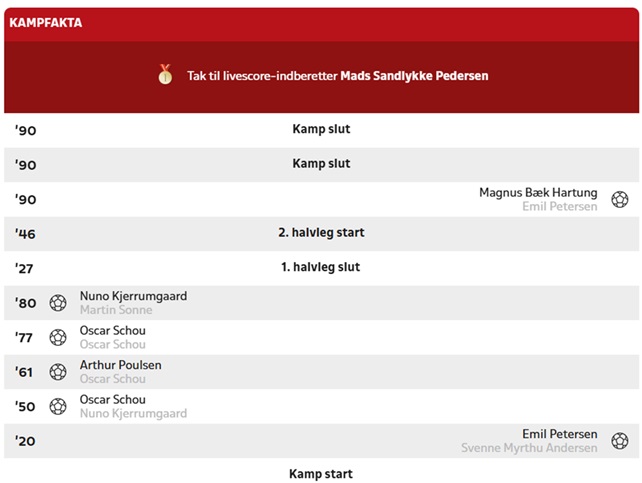Click assist name Svenne Myrthu Andersen
Screen dimensions: 642x483
click(x=529, y=448)
